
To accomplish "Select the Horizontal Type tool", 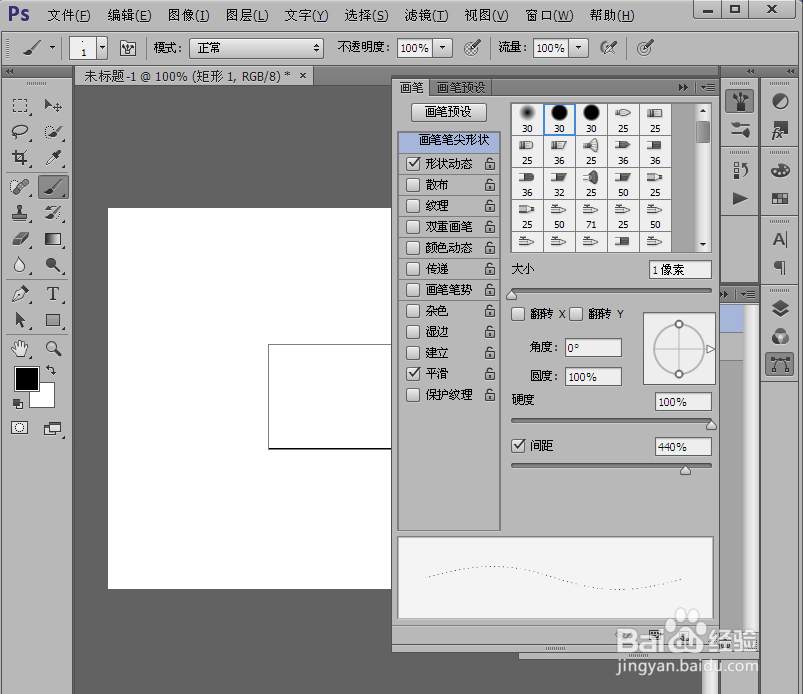I will point(53,292).
